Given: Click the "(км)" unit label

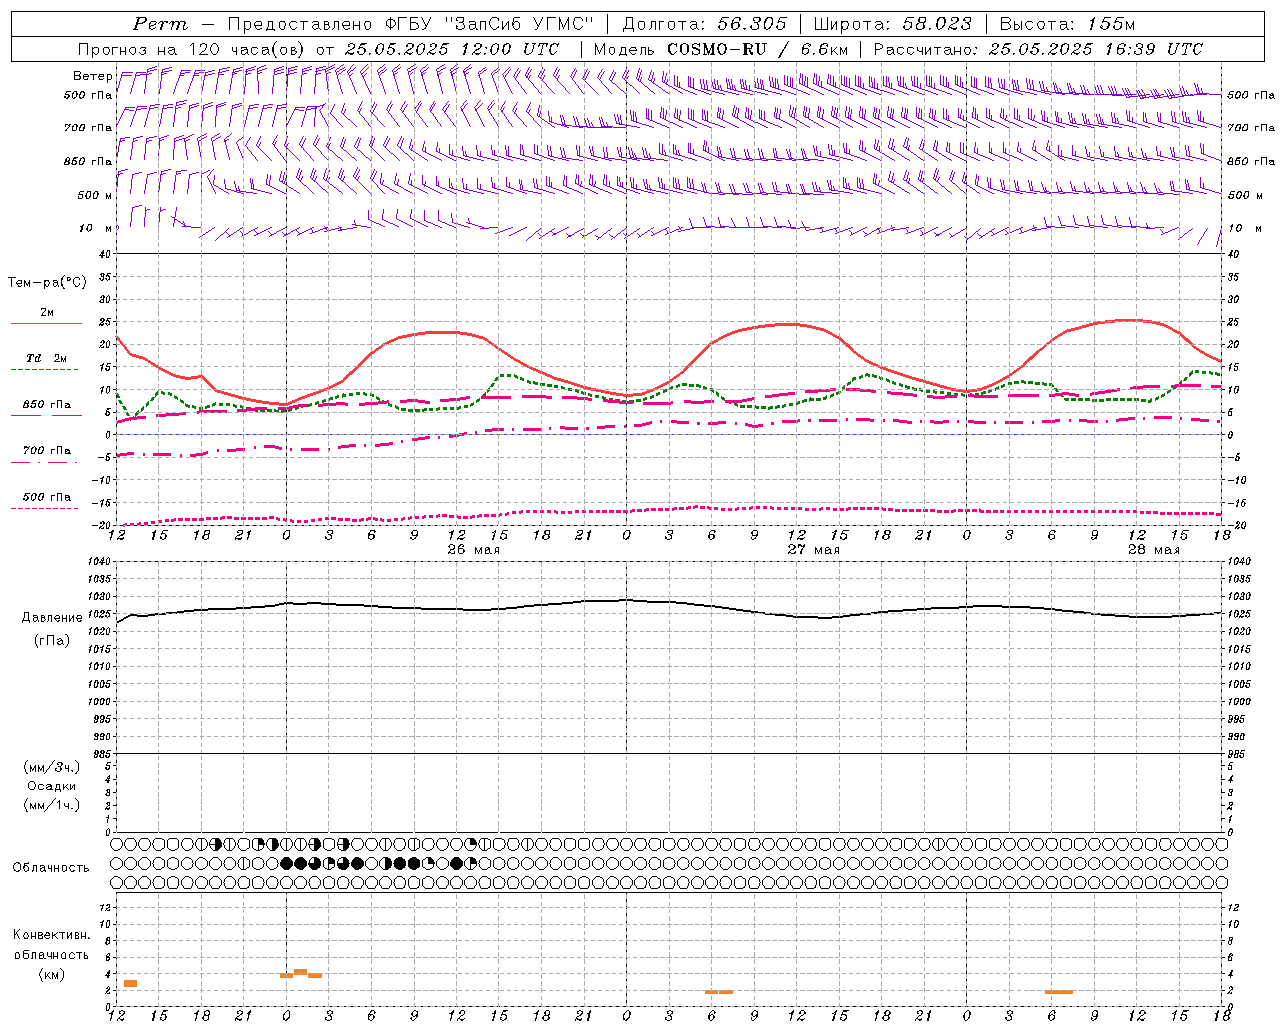Looking at the screenshot, I should [52, 974].
